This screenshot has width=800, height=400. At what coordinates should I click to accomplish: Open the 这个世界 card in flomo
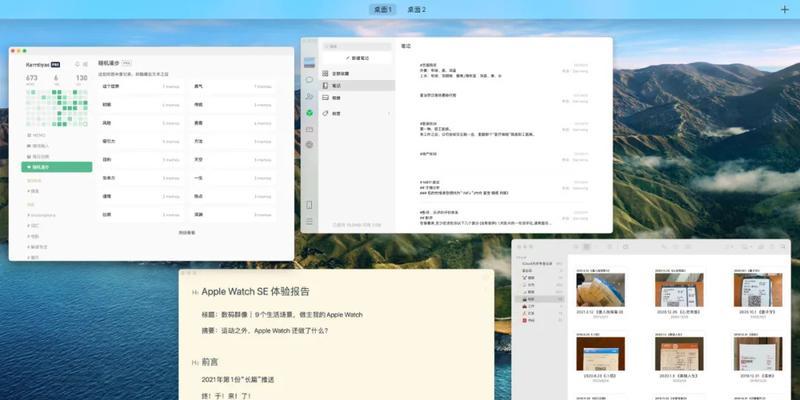141,87
